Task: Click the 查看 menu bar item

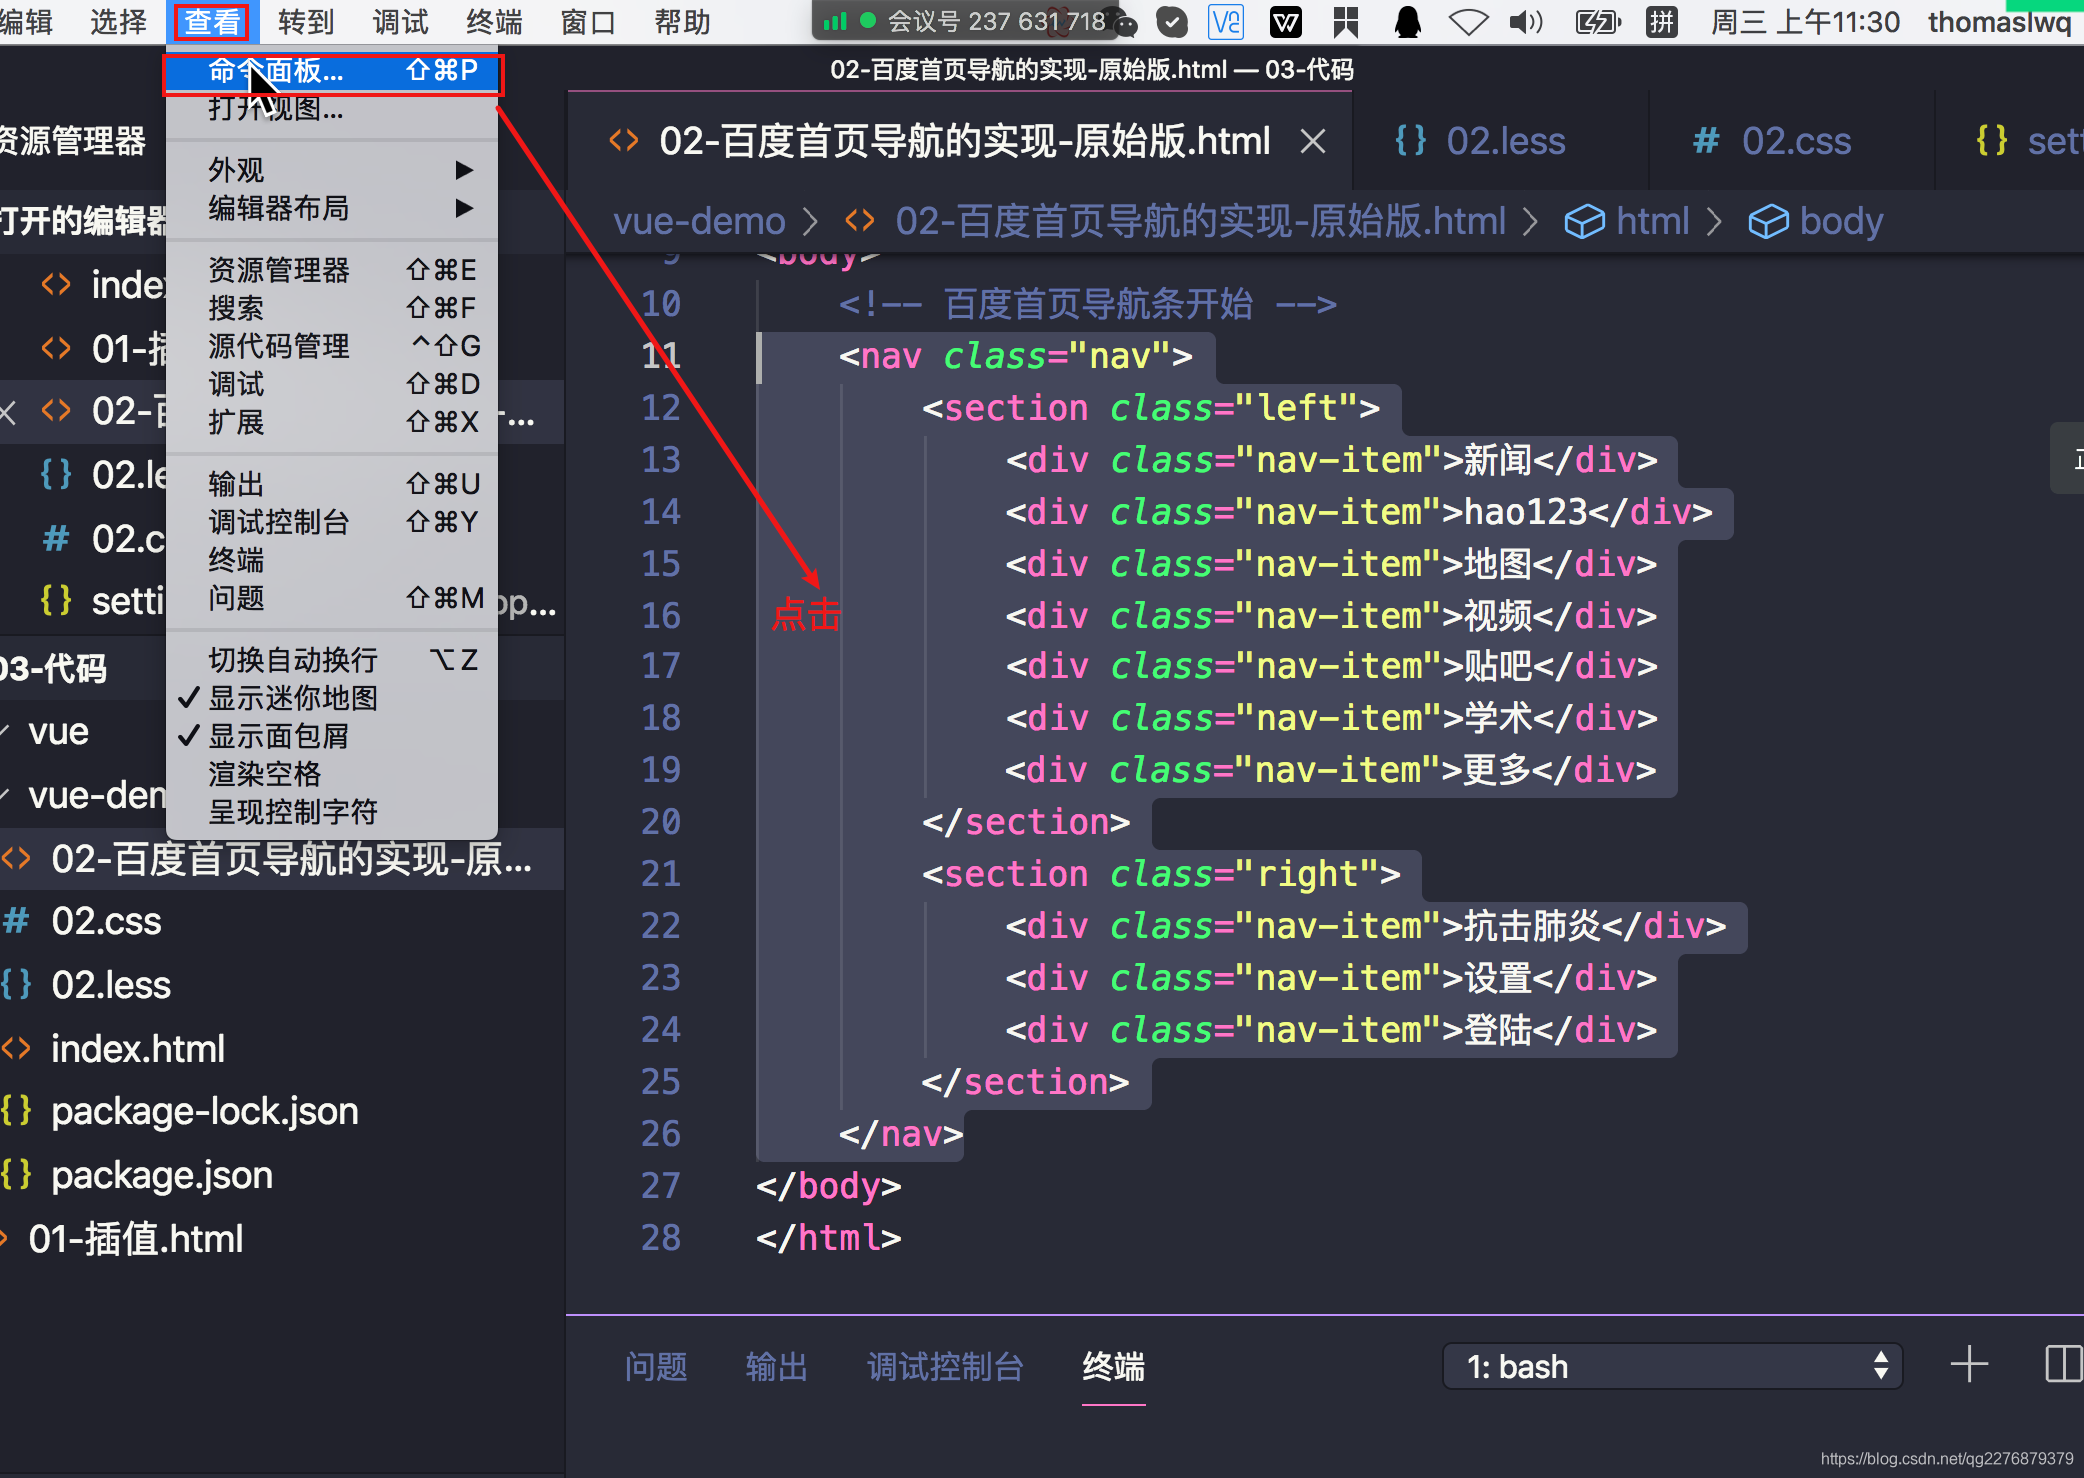Action: [212, 22]
